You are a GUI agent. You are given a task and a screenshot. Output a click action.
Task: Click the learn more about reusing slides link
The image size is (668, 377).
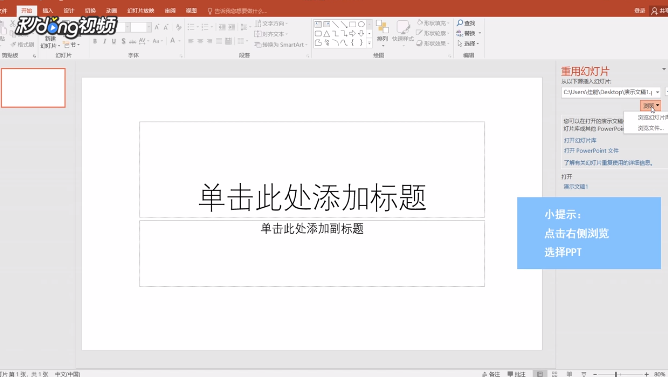[x=608, y=163]
